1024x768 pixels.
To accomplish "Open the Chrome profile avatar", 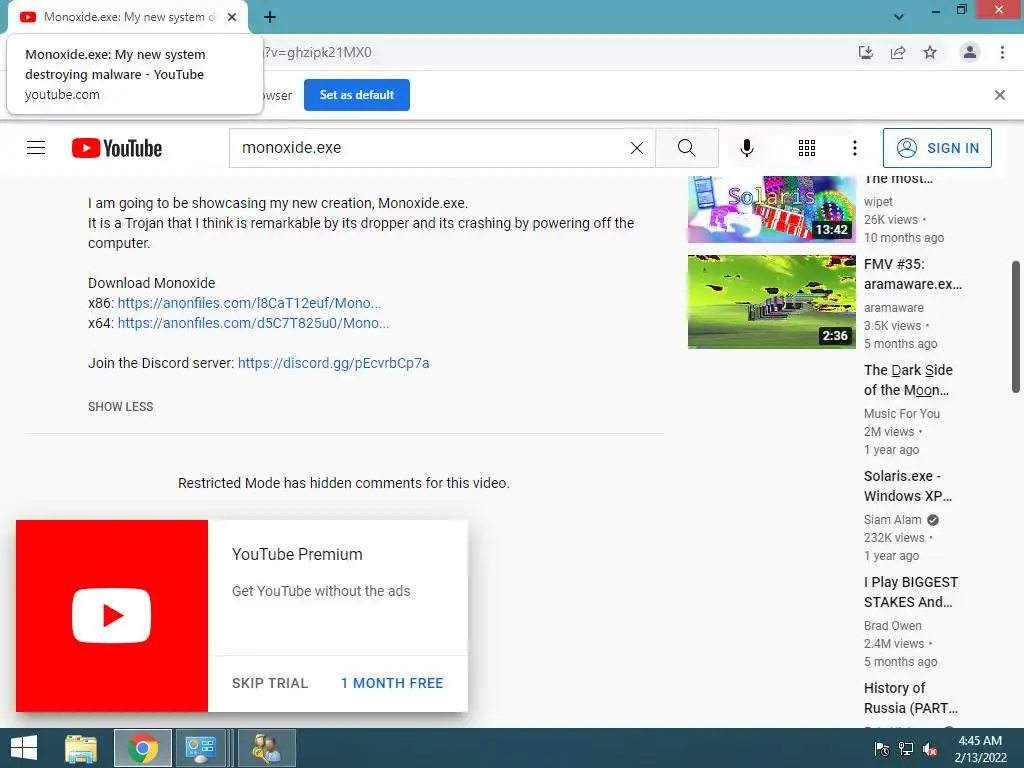I will click(x=970, y=52).
